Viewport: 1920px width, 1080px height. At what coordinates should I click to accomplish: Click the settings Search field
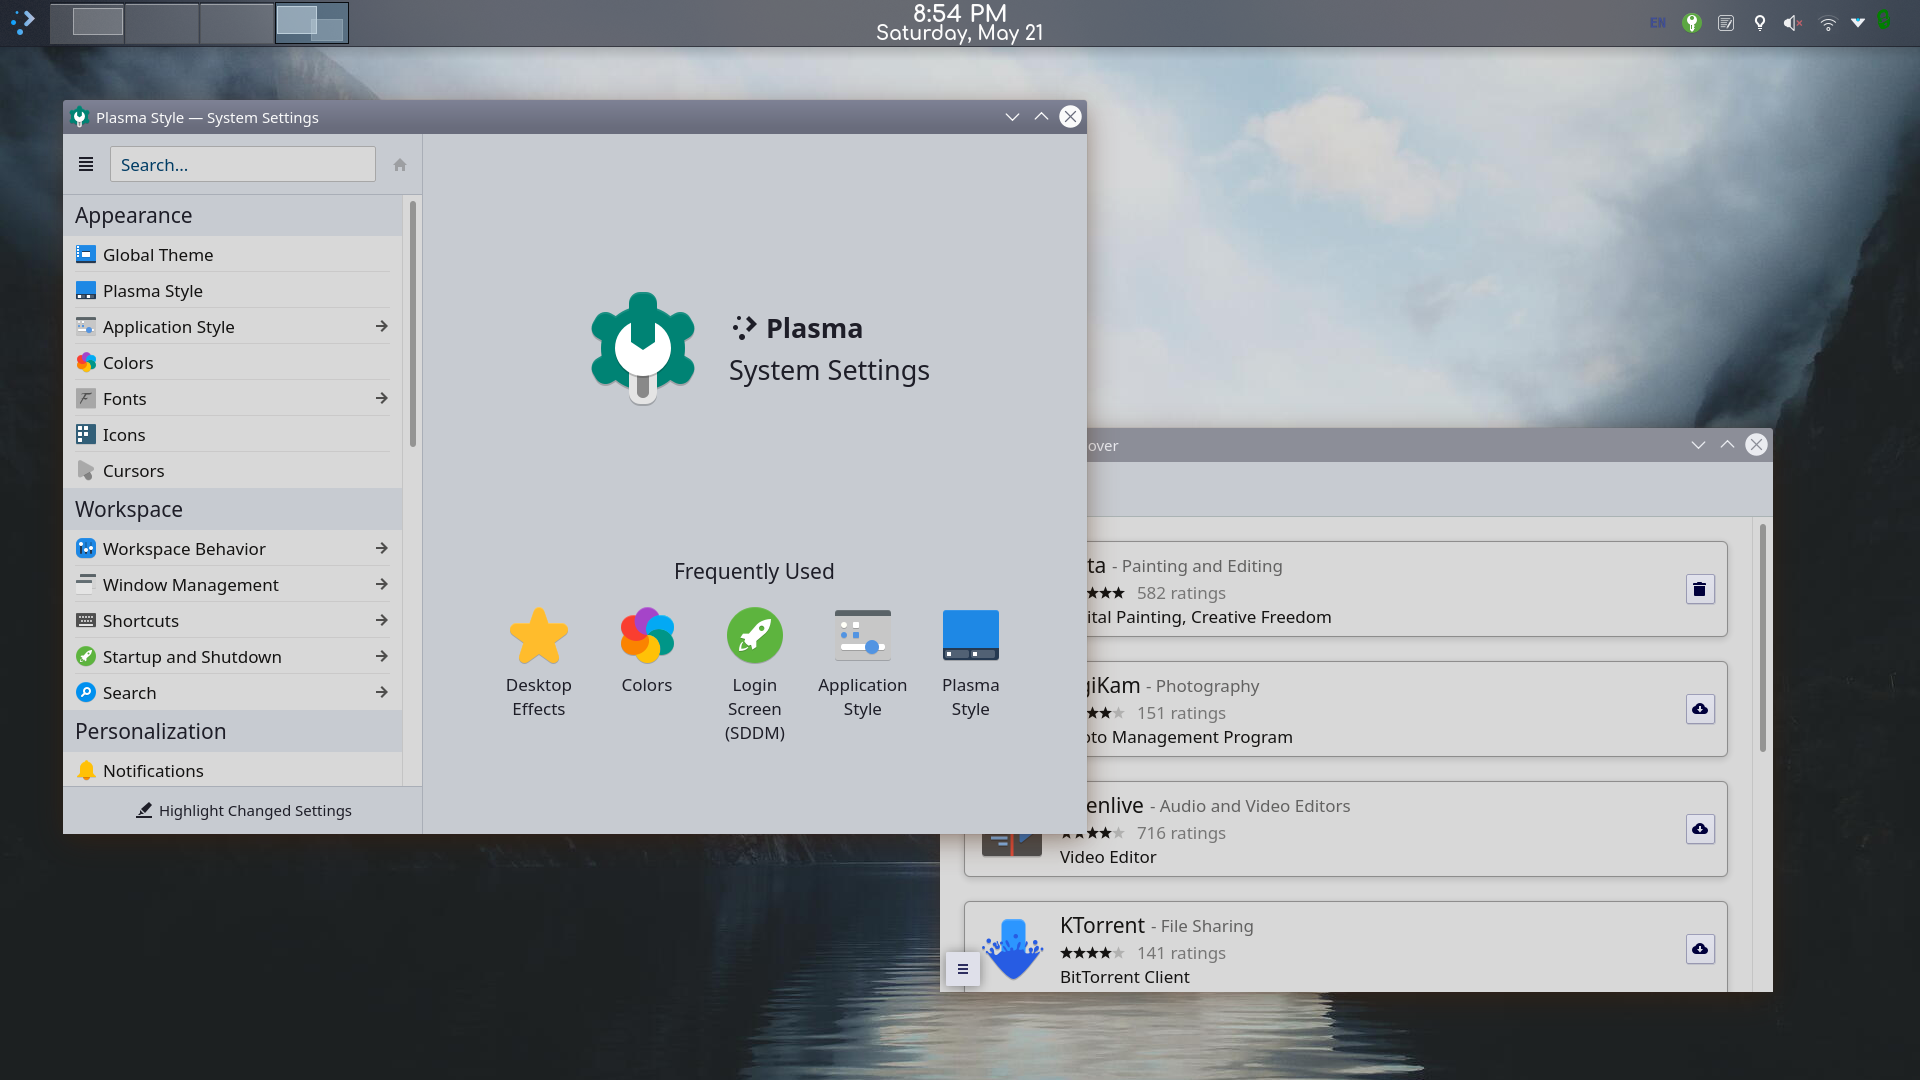(x=243, y=165)
